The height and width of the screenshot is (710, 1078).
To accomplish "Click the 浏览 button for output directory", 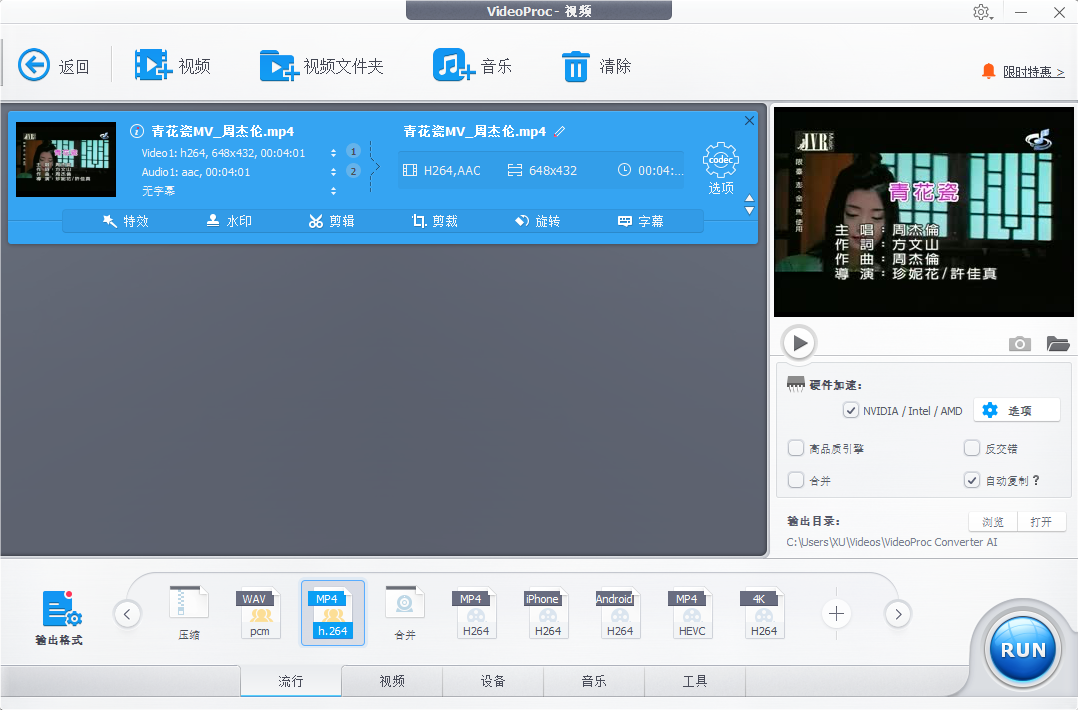I will point(992,520).
